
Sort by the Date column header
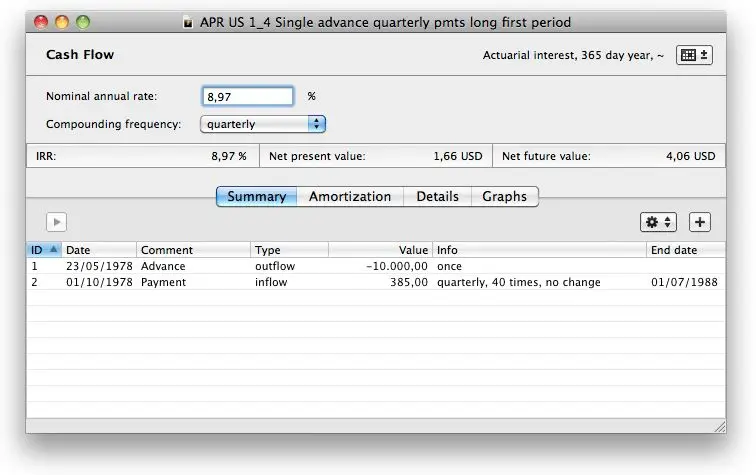click(99, 250)
